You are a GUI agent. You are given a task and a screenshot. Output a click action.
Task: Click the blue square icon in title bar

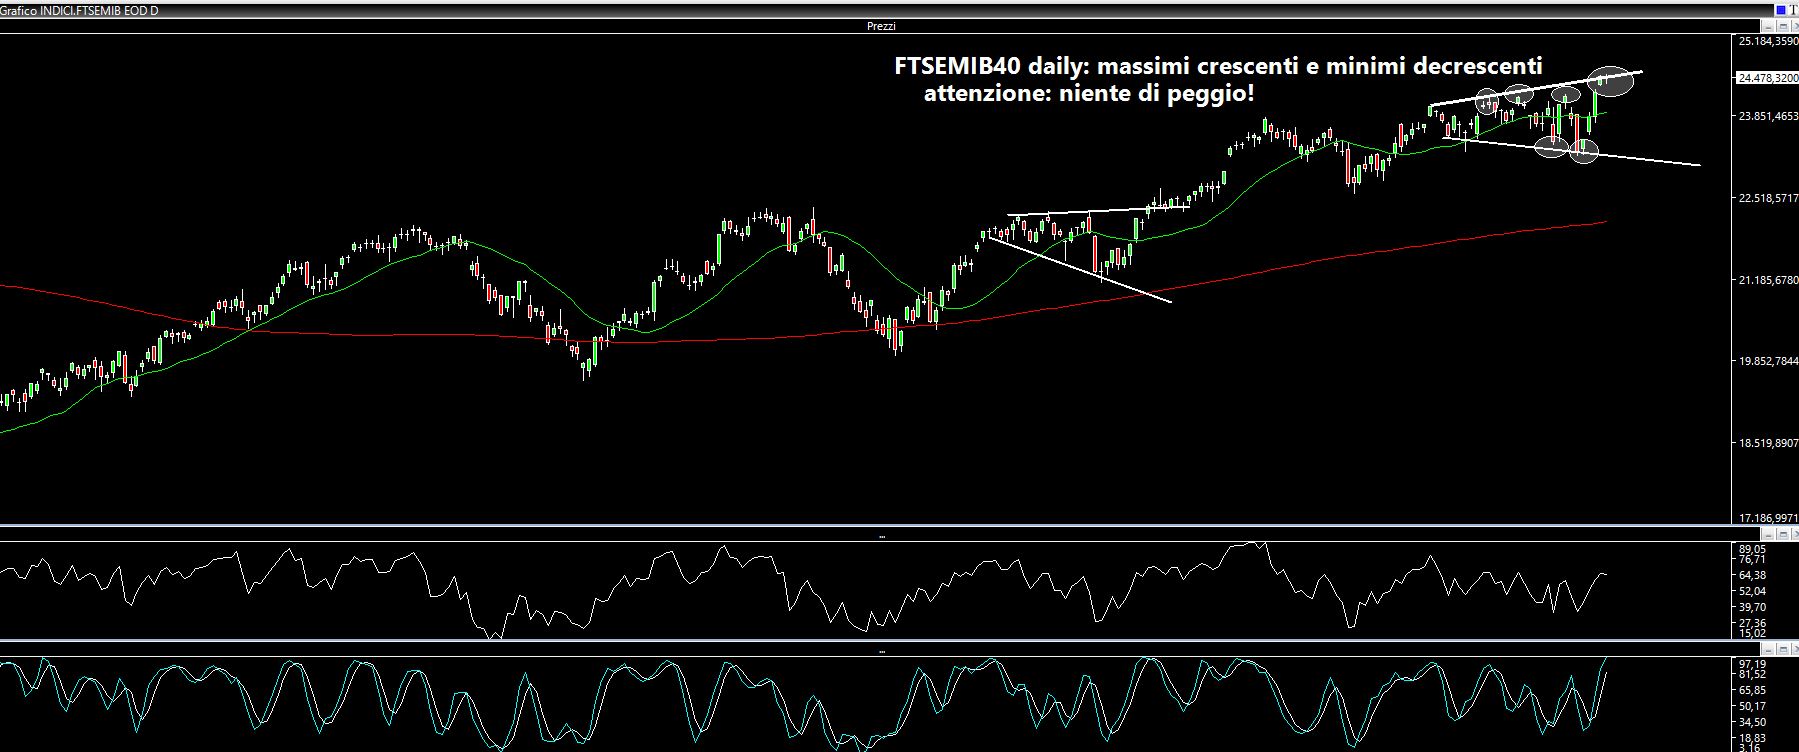1780,10
